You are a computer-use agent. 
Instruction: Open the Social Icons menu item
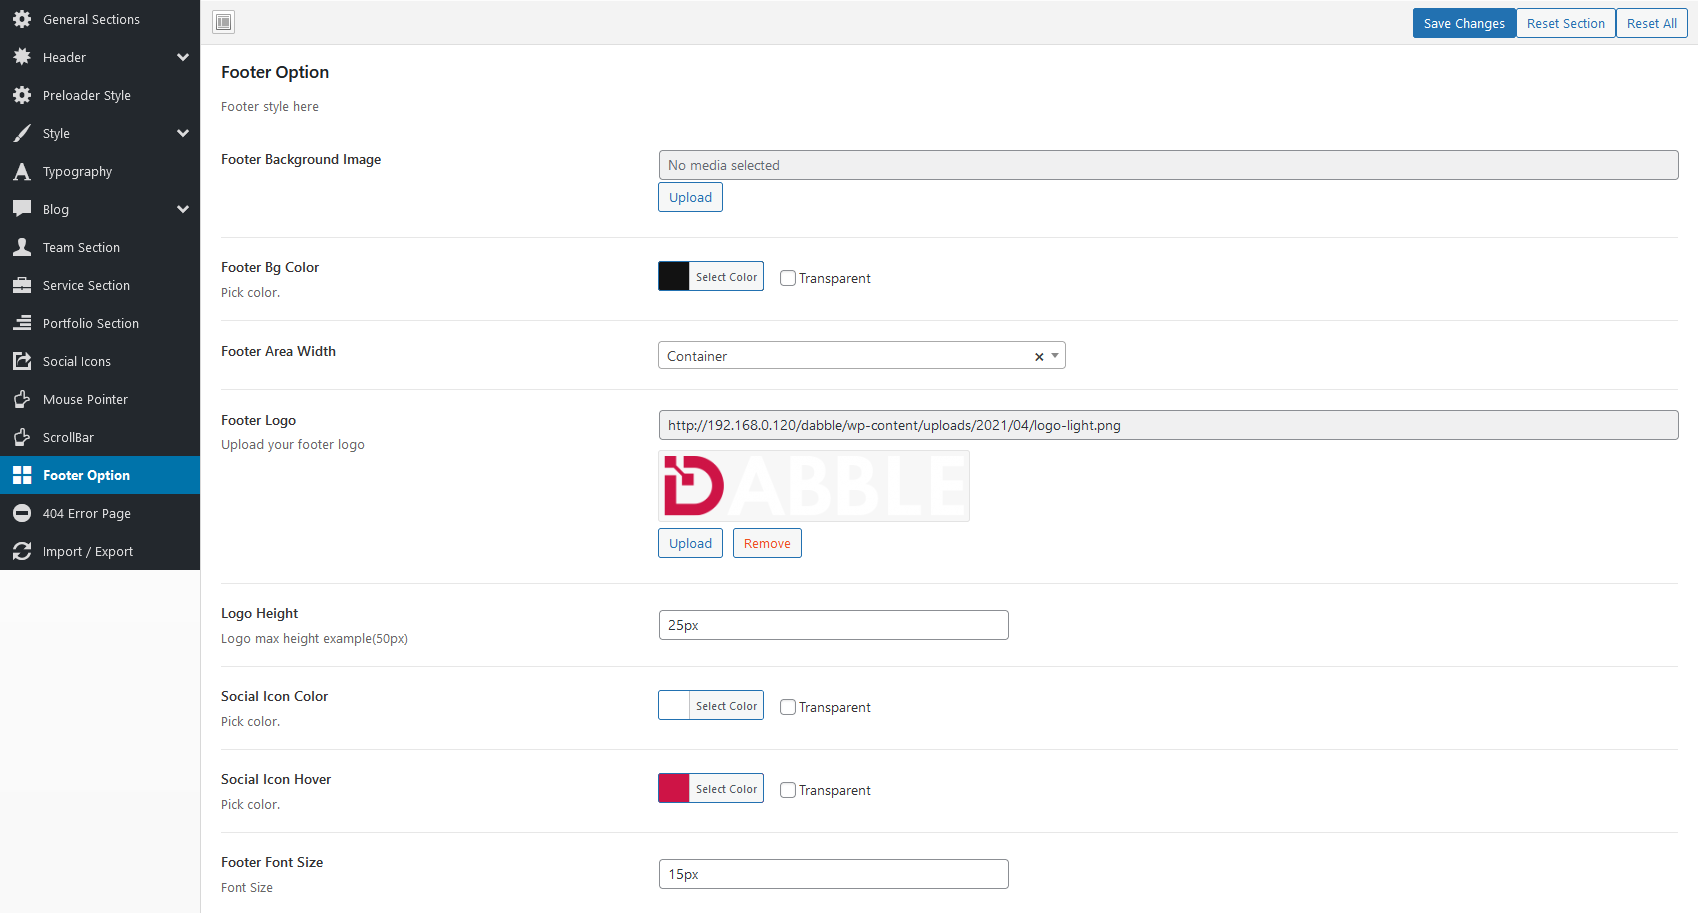coord(100,361)
